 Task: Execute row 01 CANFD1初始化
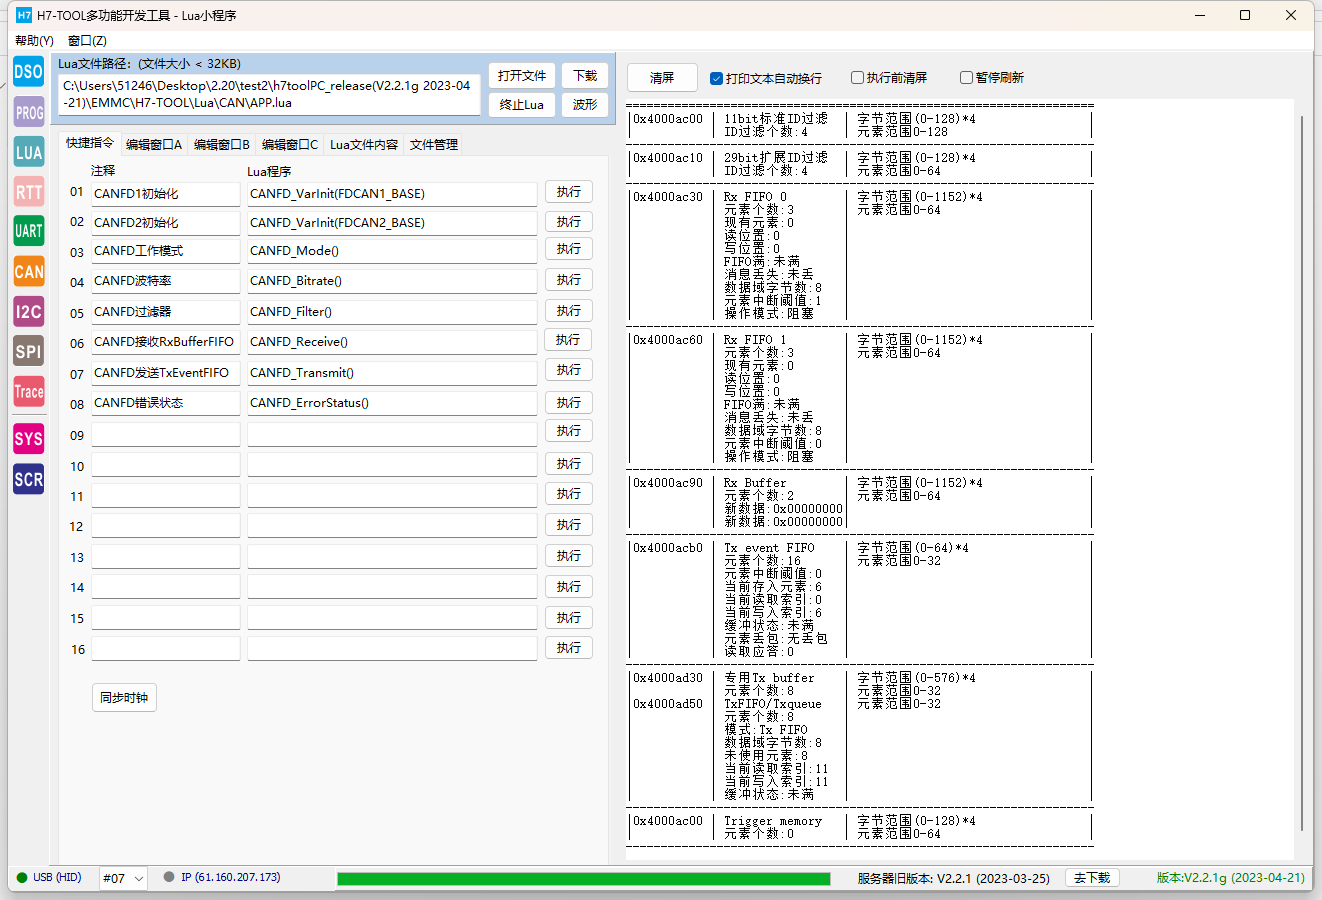coord(569,192)
